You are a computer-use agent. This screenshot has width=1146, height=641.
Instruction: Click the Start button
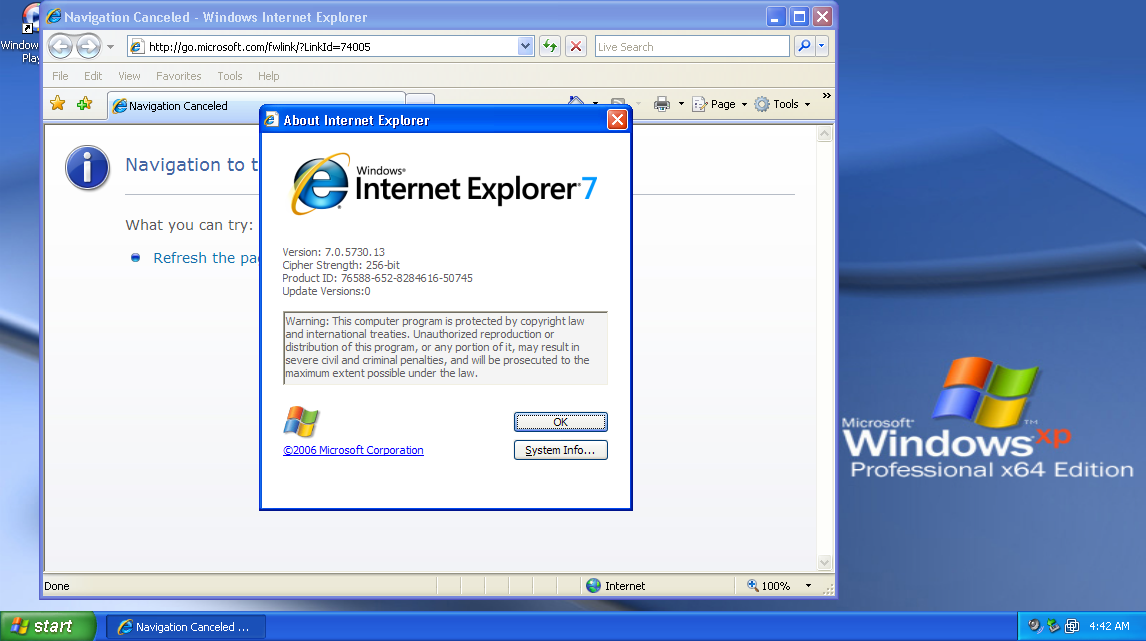pyautogui.click(x=48, y=626)
